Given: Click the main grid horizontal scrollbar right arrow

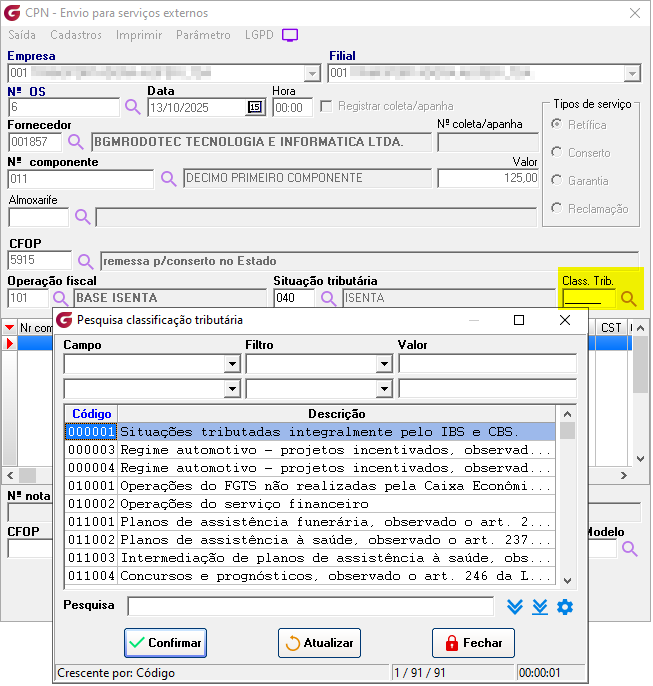Looking at the screenshot, I should [624, 475].
